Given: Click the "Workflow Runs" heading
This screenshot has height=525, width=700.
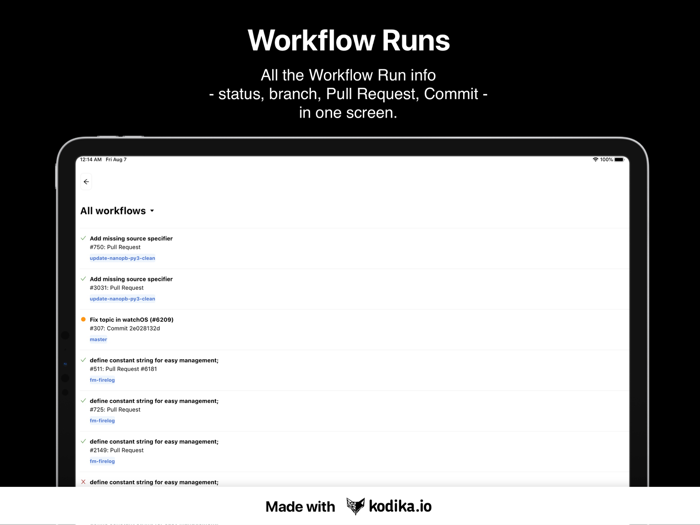Looking at the screenshot, I should pos(349,41).
